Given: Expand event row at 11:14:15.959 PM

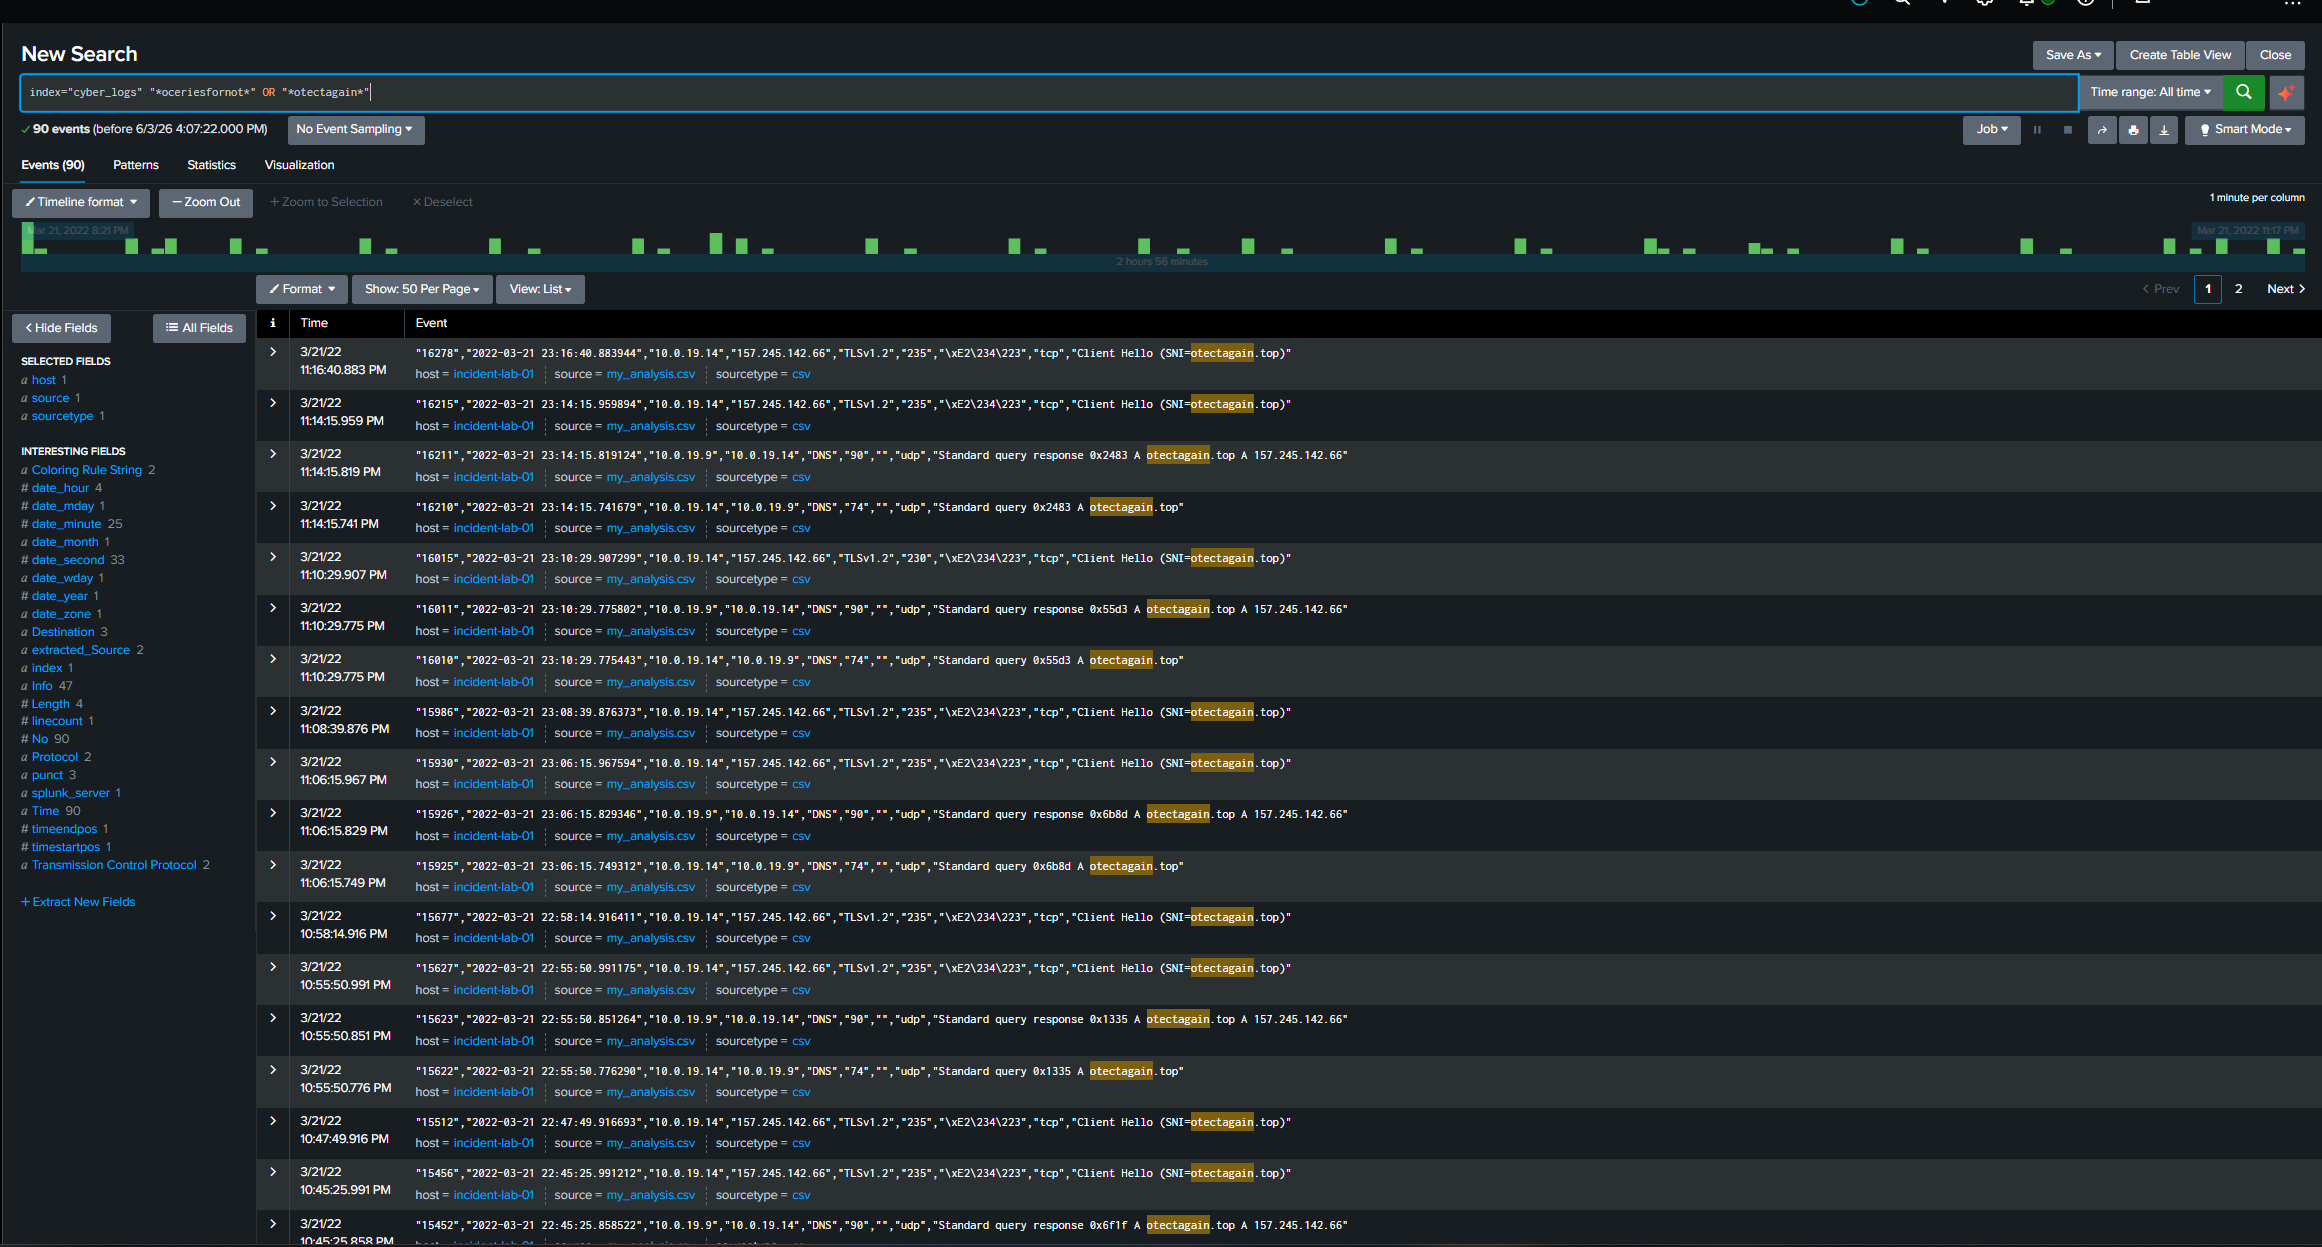Looking at the screenshot, I should [273, 403].
